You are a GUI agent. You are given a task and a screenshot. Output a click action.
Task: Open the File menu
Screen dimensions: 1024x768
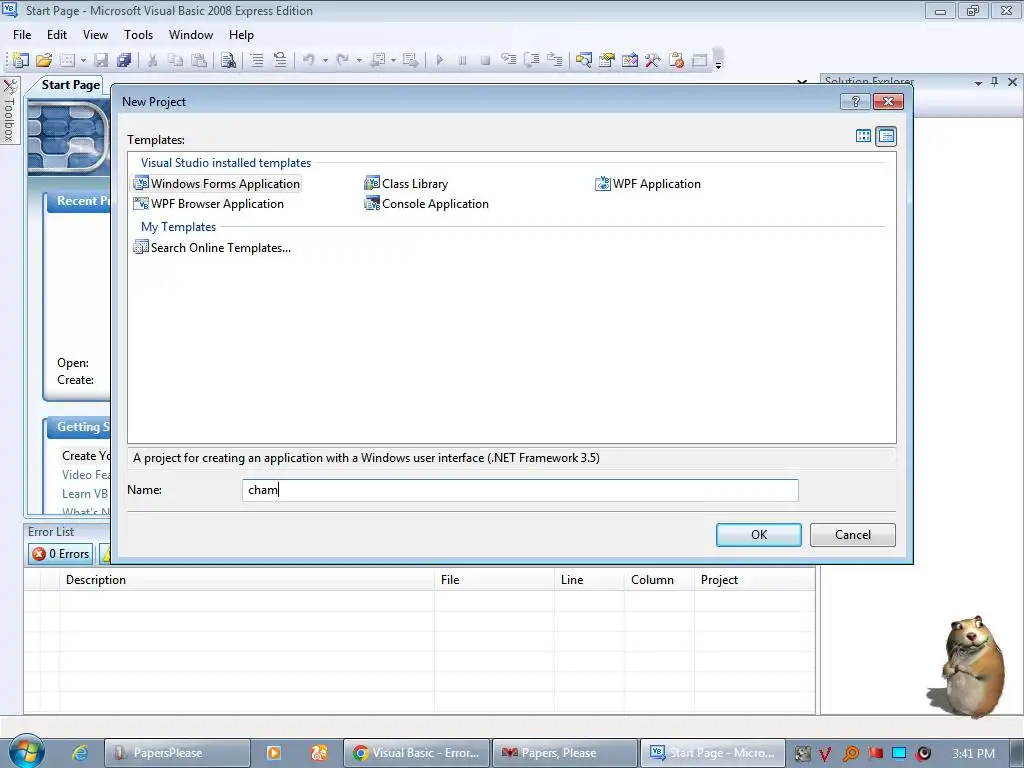22,35
